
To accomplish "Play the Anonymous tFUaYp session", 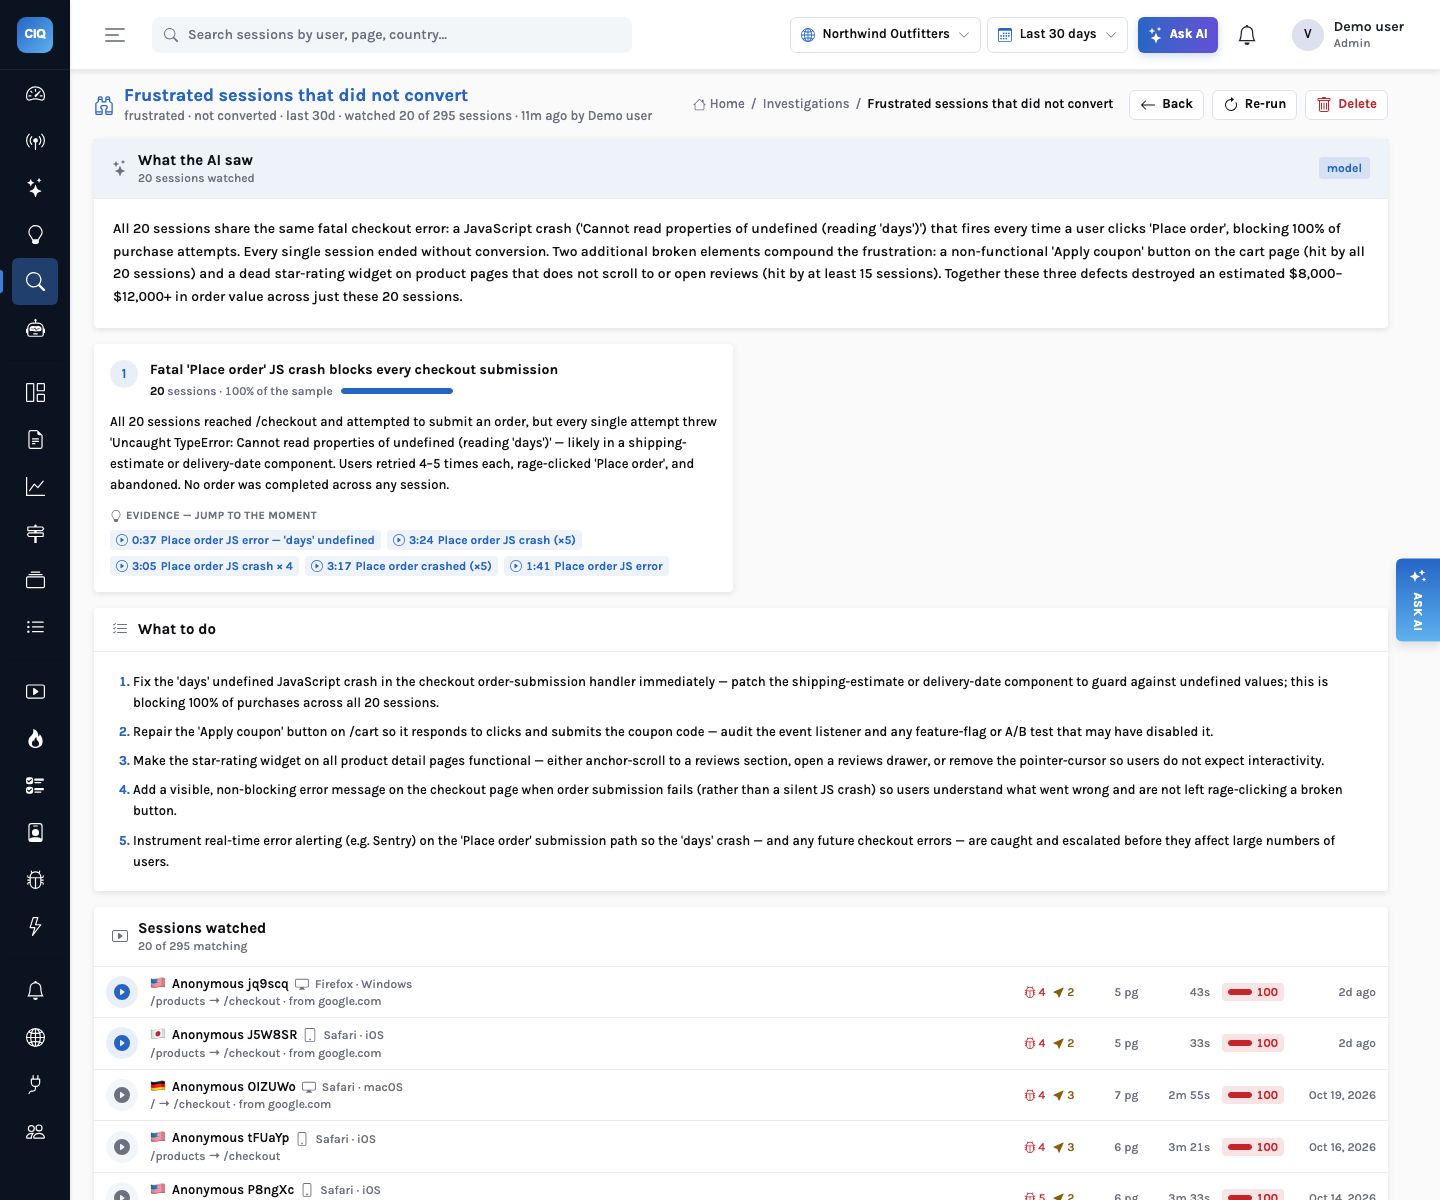I will pyautogui.click(x=122, y=1147).
